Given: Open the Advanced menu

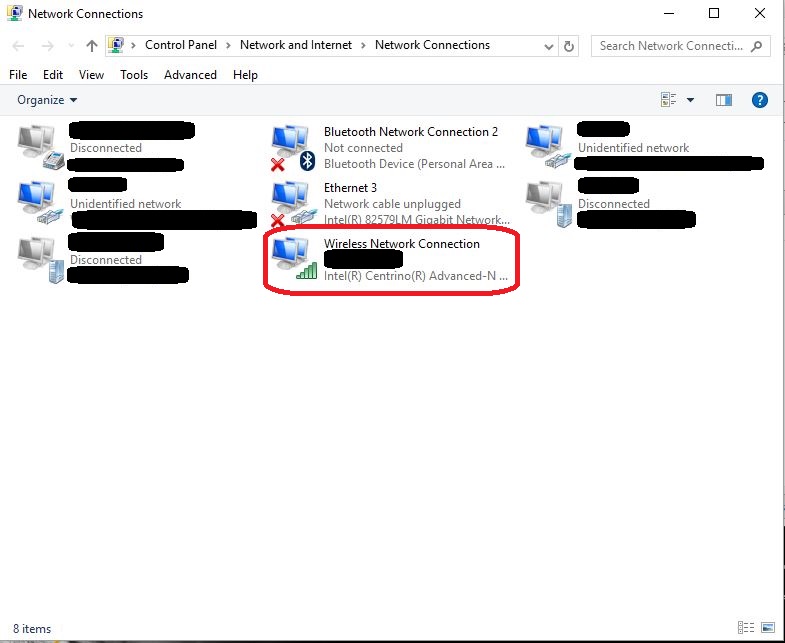Looking at the screenshot, I should (x=190, y=75).
